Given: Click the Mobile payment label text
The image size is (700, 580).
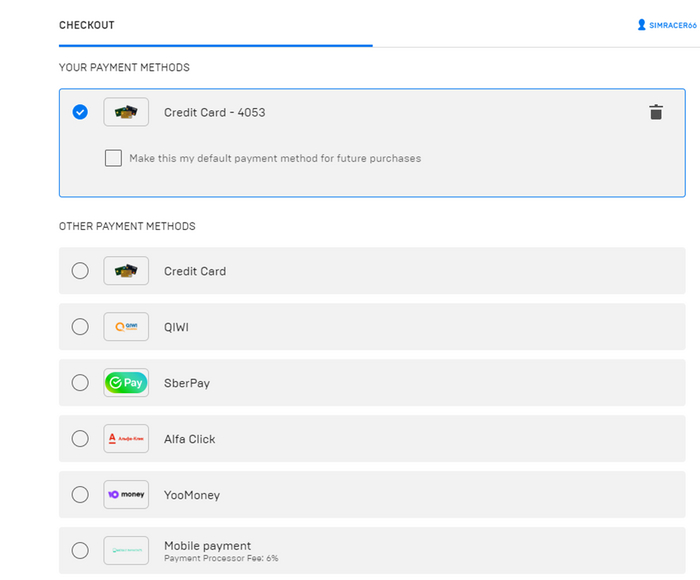Looking at the screenshot, I should pyautogui.click(x=207, y=546).
